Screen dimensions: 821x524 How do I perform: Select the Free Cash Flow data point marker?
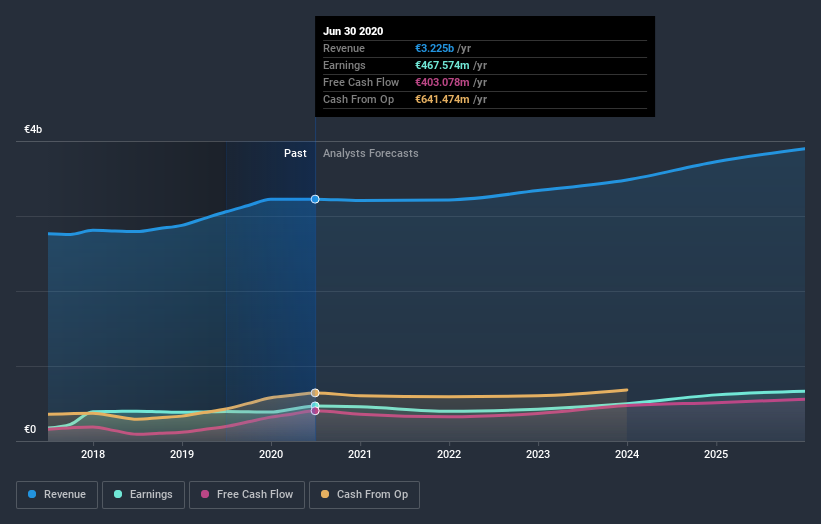[315, 411]
